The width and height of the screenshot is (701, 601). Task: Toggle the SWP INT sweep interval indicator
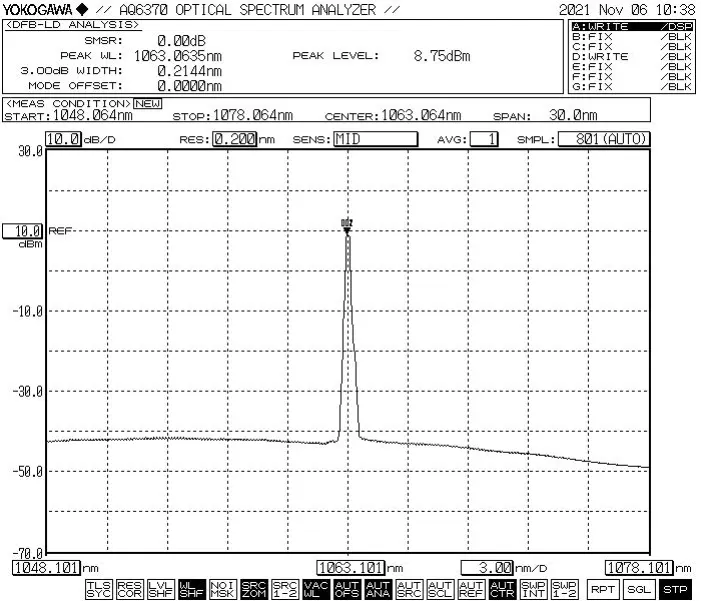533,589
